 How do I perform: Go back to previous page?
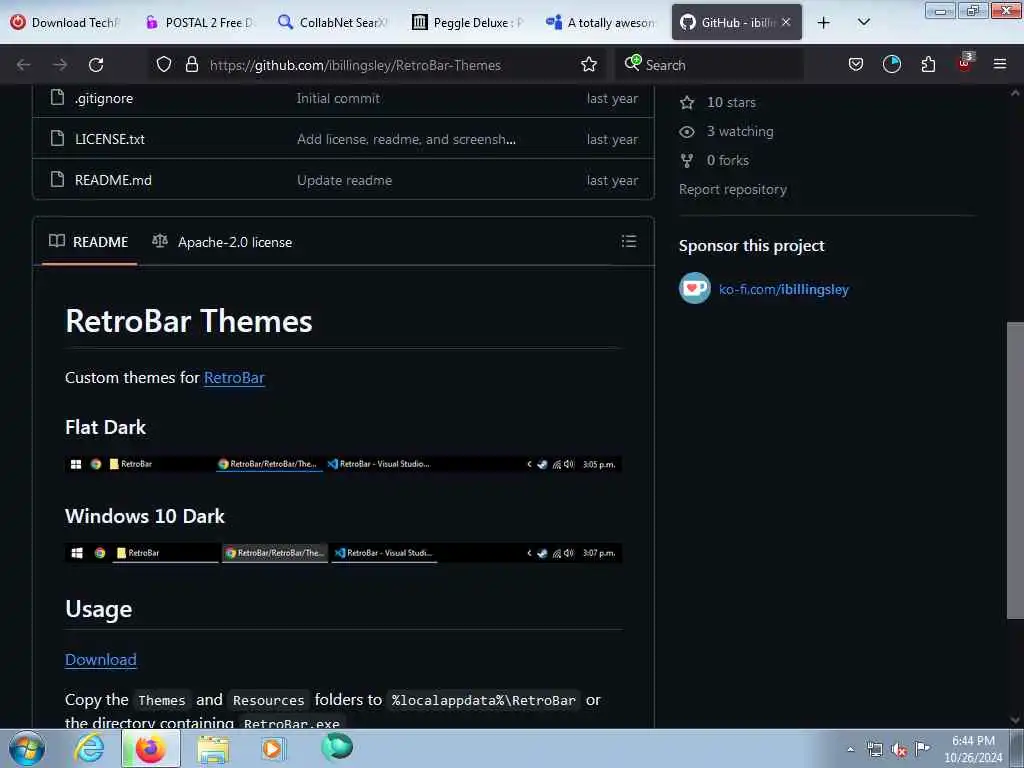pyautogui.click(x=24, y=65)
